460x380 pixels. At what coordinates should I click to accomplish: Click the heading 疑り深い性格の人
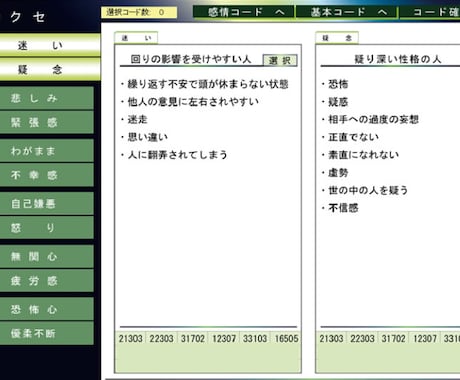point(398,59)
